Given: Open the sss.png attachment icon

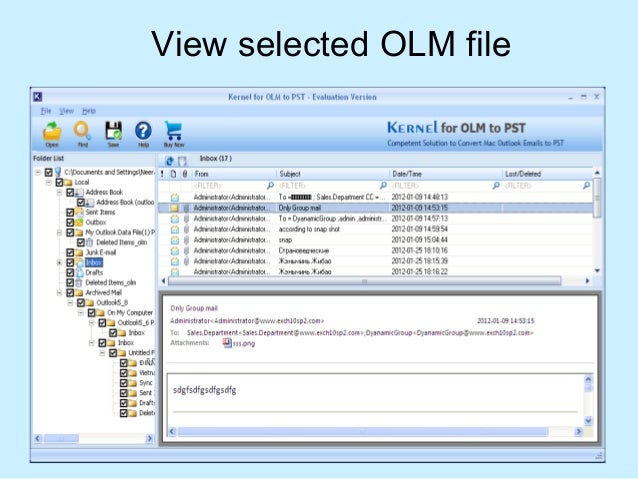Looking at the screenshot, I should 227,343.
